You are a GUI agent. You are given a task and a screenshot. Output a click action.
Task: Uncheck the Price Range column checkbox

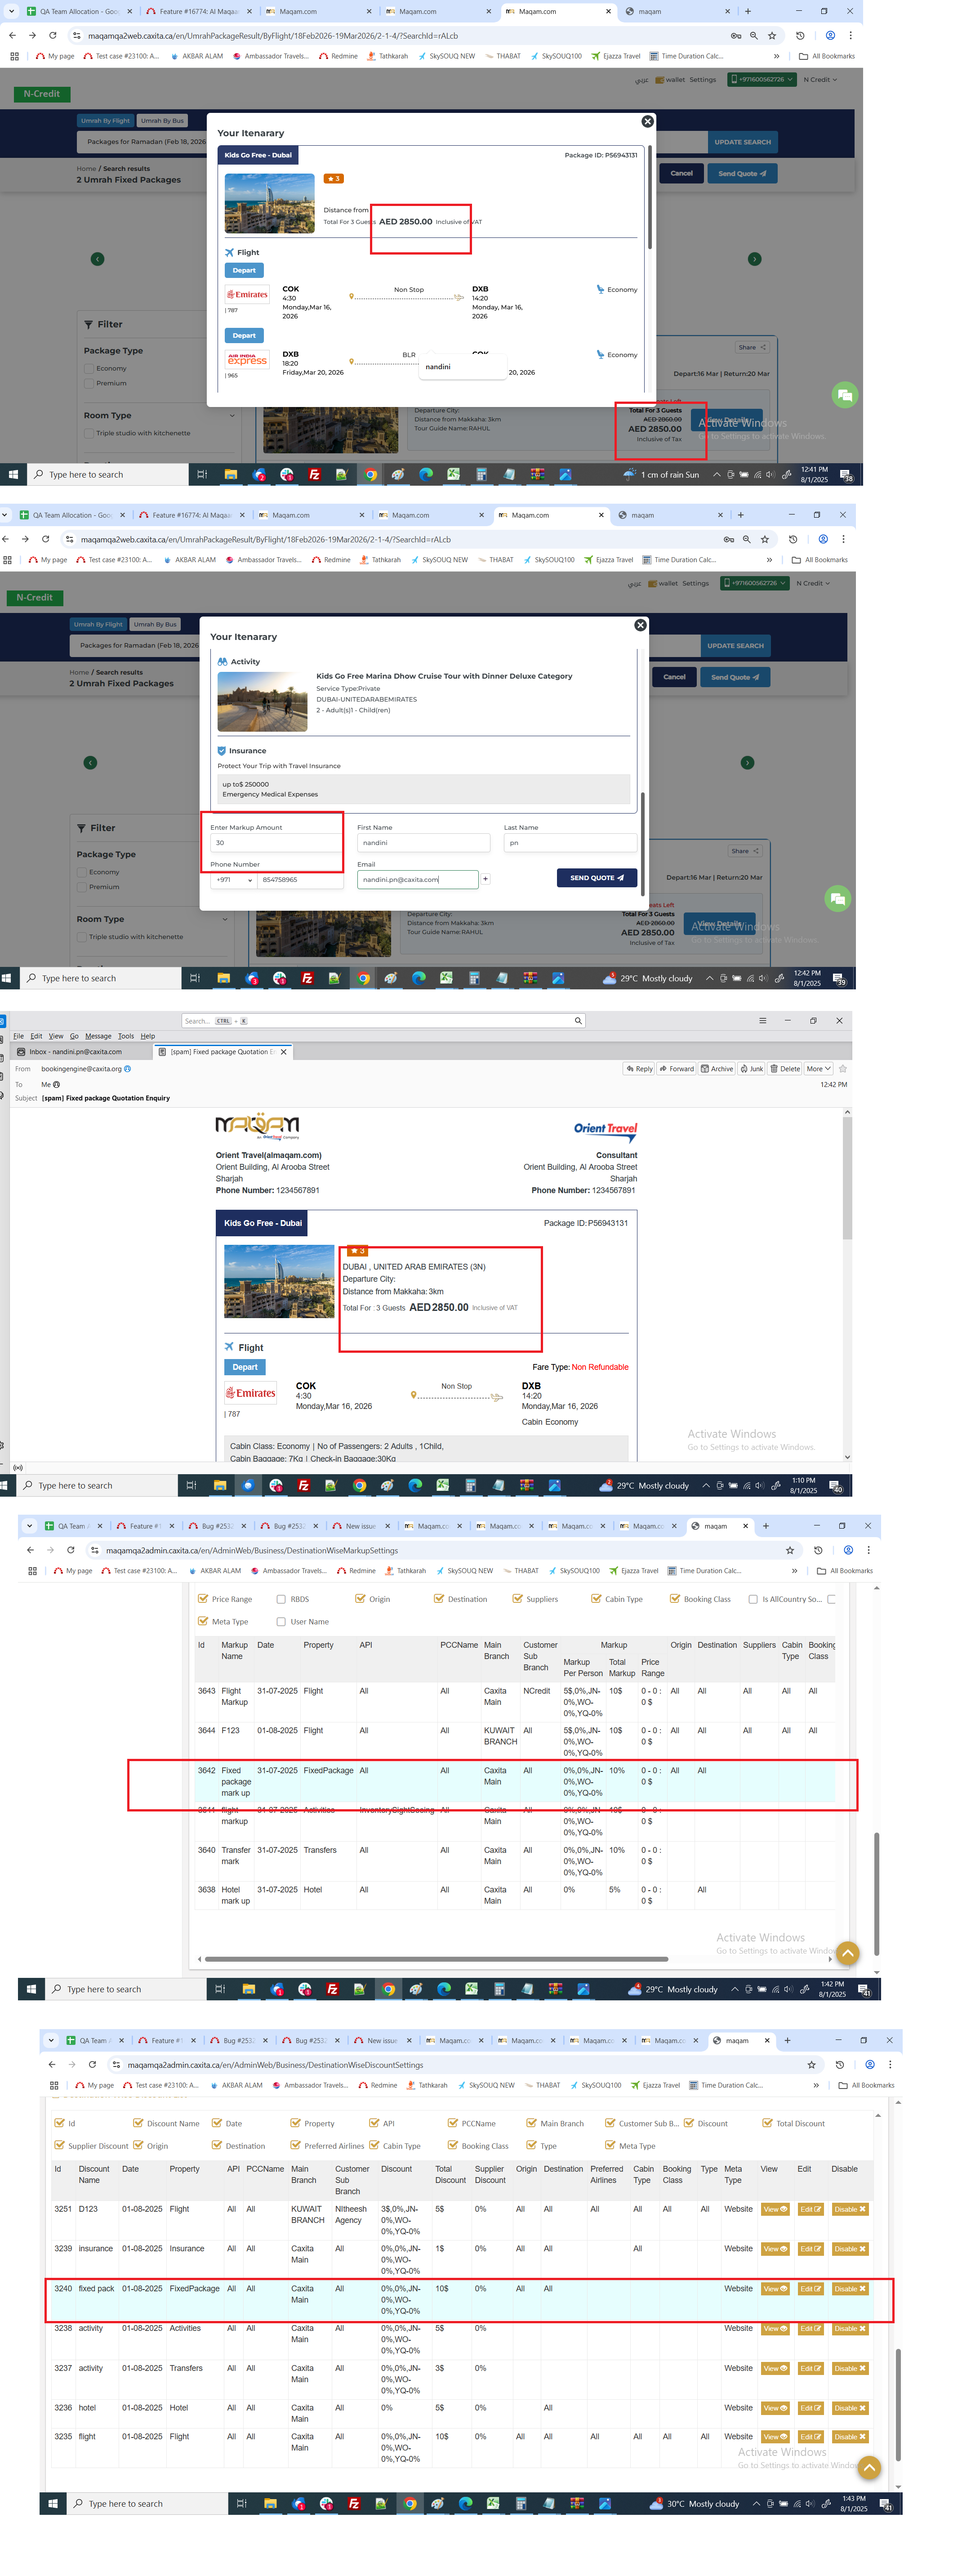tap(204, 1599)
